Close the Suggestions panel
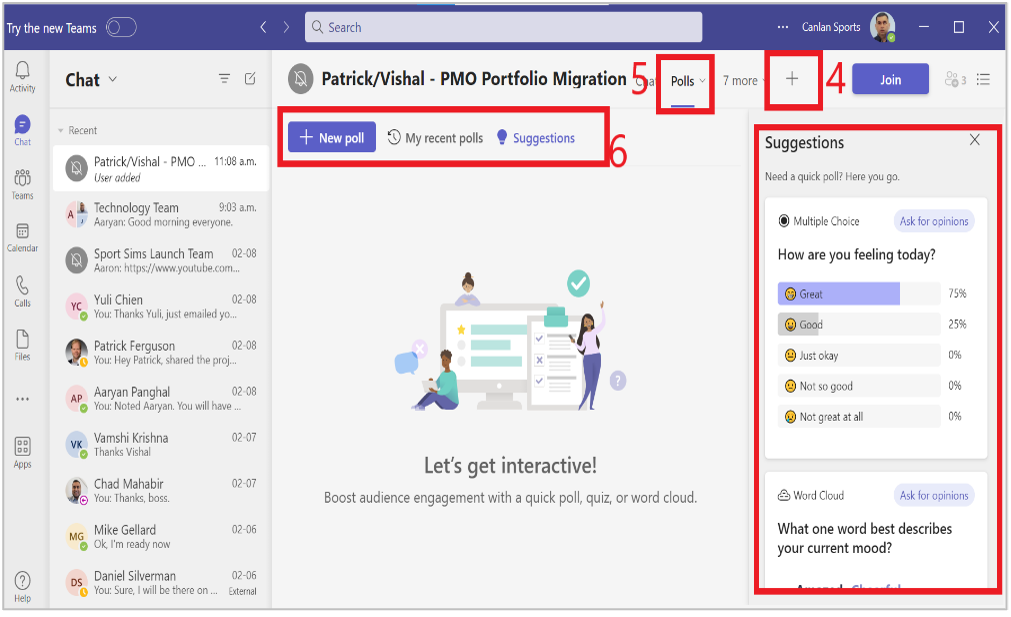 pos(974,140)
